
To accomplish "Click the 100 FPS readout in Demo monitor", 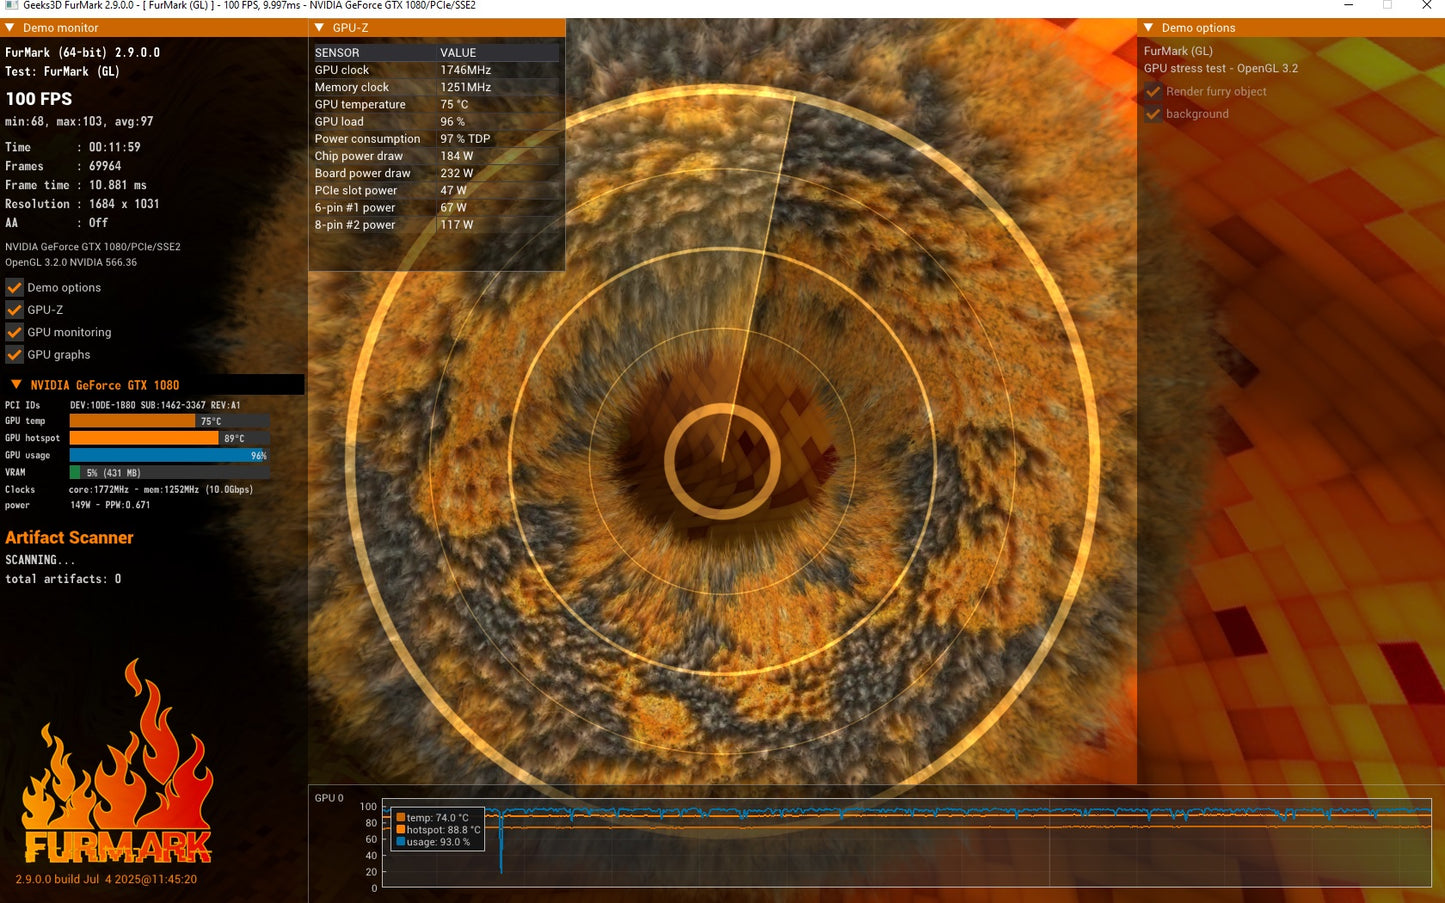I will pyautogui.click(x=39, y=99).
